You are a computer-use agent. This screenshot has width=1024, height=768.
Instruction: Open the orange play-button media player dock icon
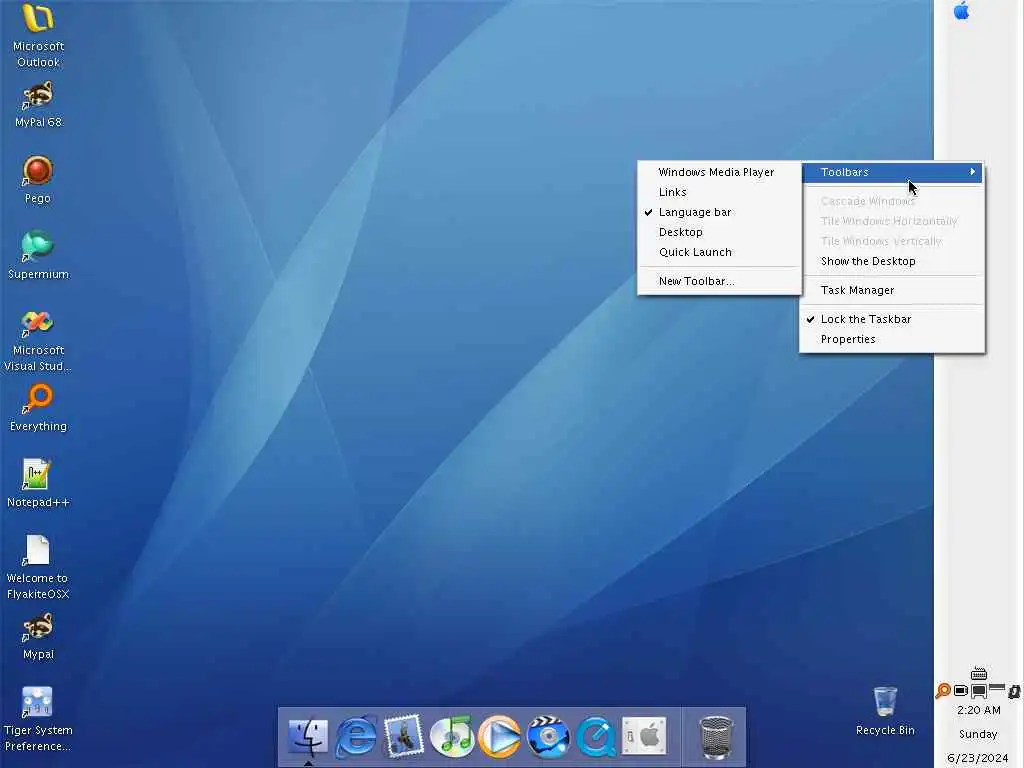(x=500, y=737)
